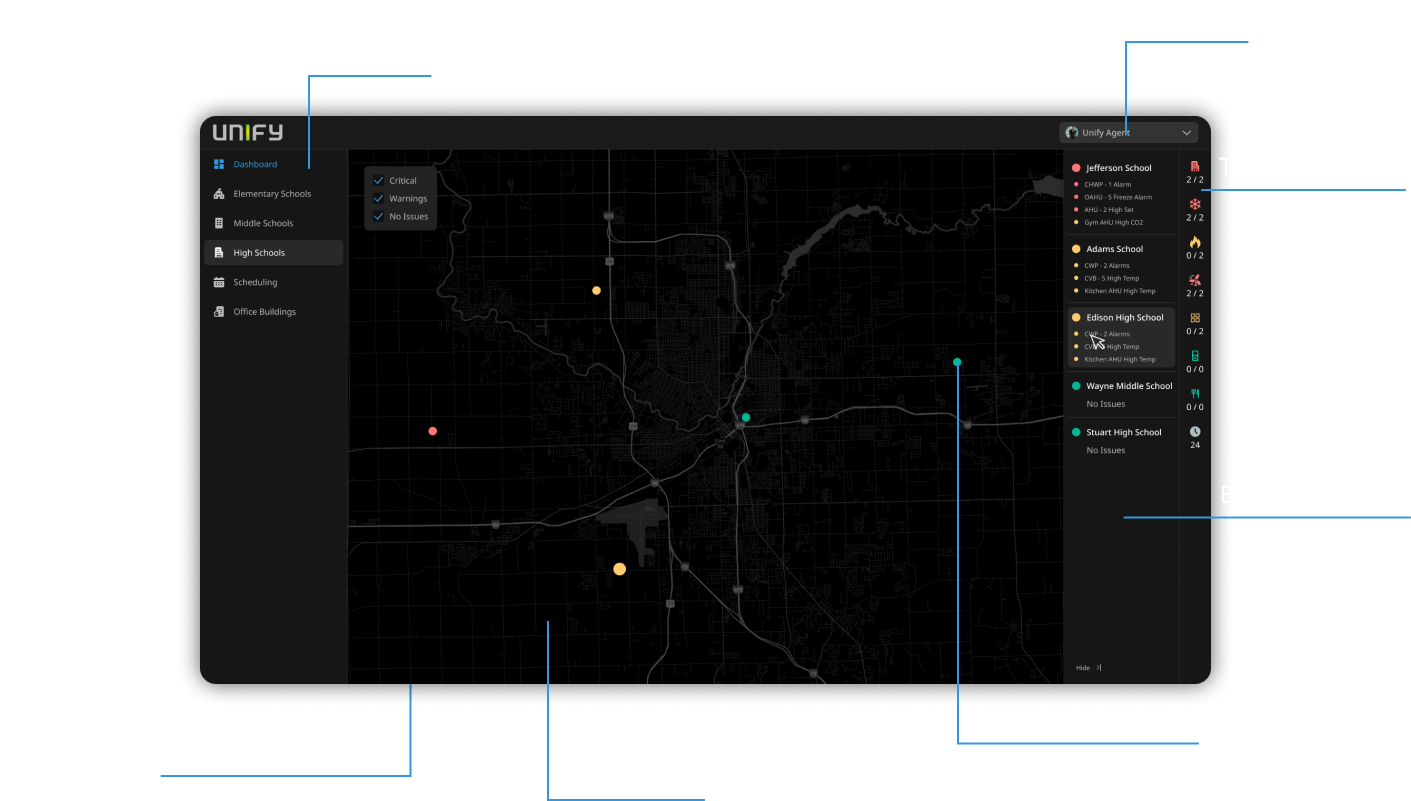The height and width of the screenshot is (801, 1411).
Task: Uncheck the Critical map legend checkbox
Action: [378, 181]
